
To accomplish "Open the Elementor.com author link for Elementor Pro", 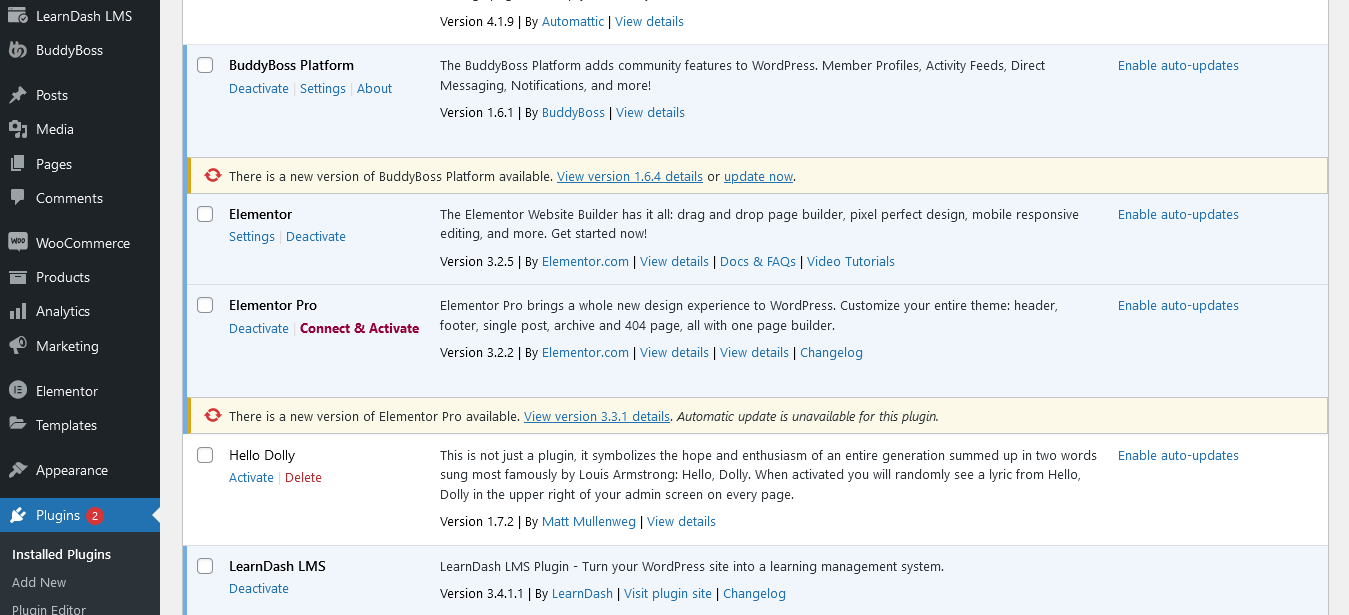I will click(585, 352).
